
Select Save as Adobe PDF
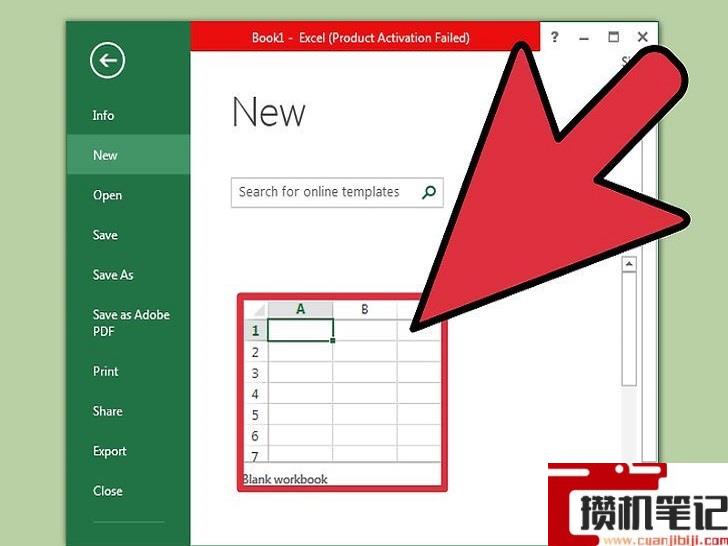click(131, 323)
